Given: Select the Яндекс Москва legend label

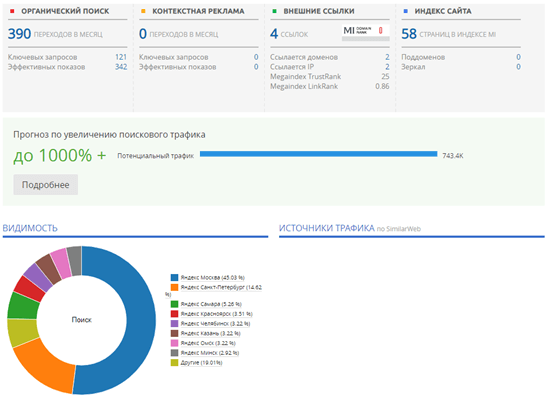Looking at the screenshot, I should pyautogui.click(x=213, y=278).
